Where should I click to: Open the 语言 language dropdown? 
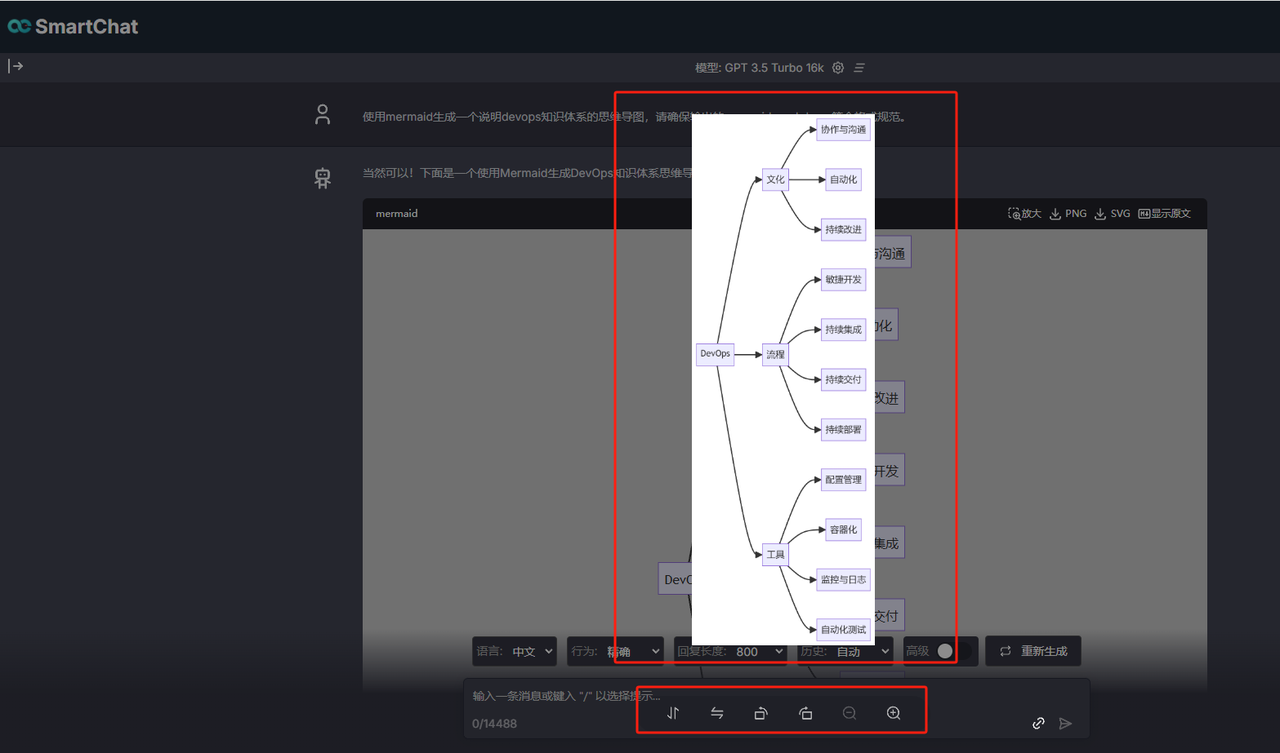(514, 651)
